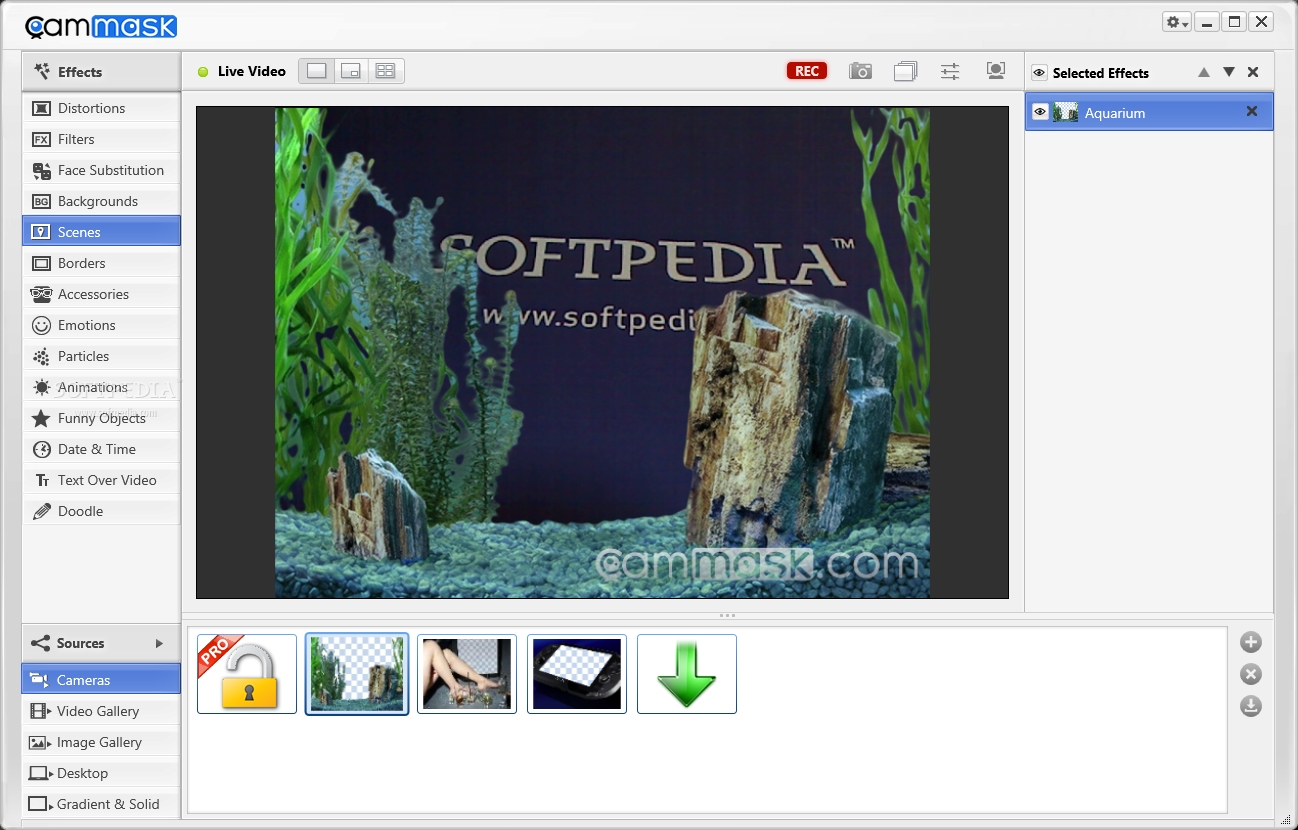Open the Filters effects category

point(101,139)
